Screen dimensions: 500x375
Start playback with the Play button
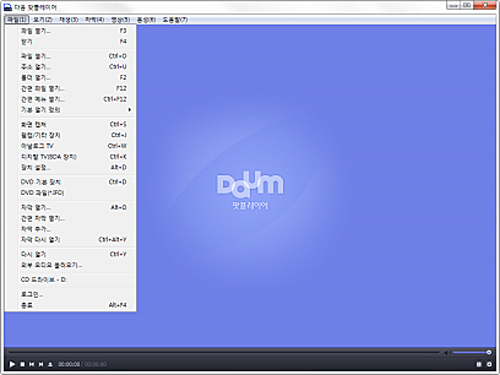click(12, 364)
